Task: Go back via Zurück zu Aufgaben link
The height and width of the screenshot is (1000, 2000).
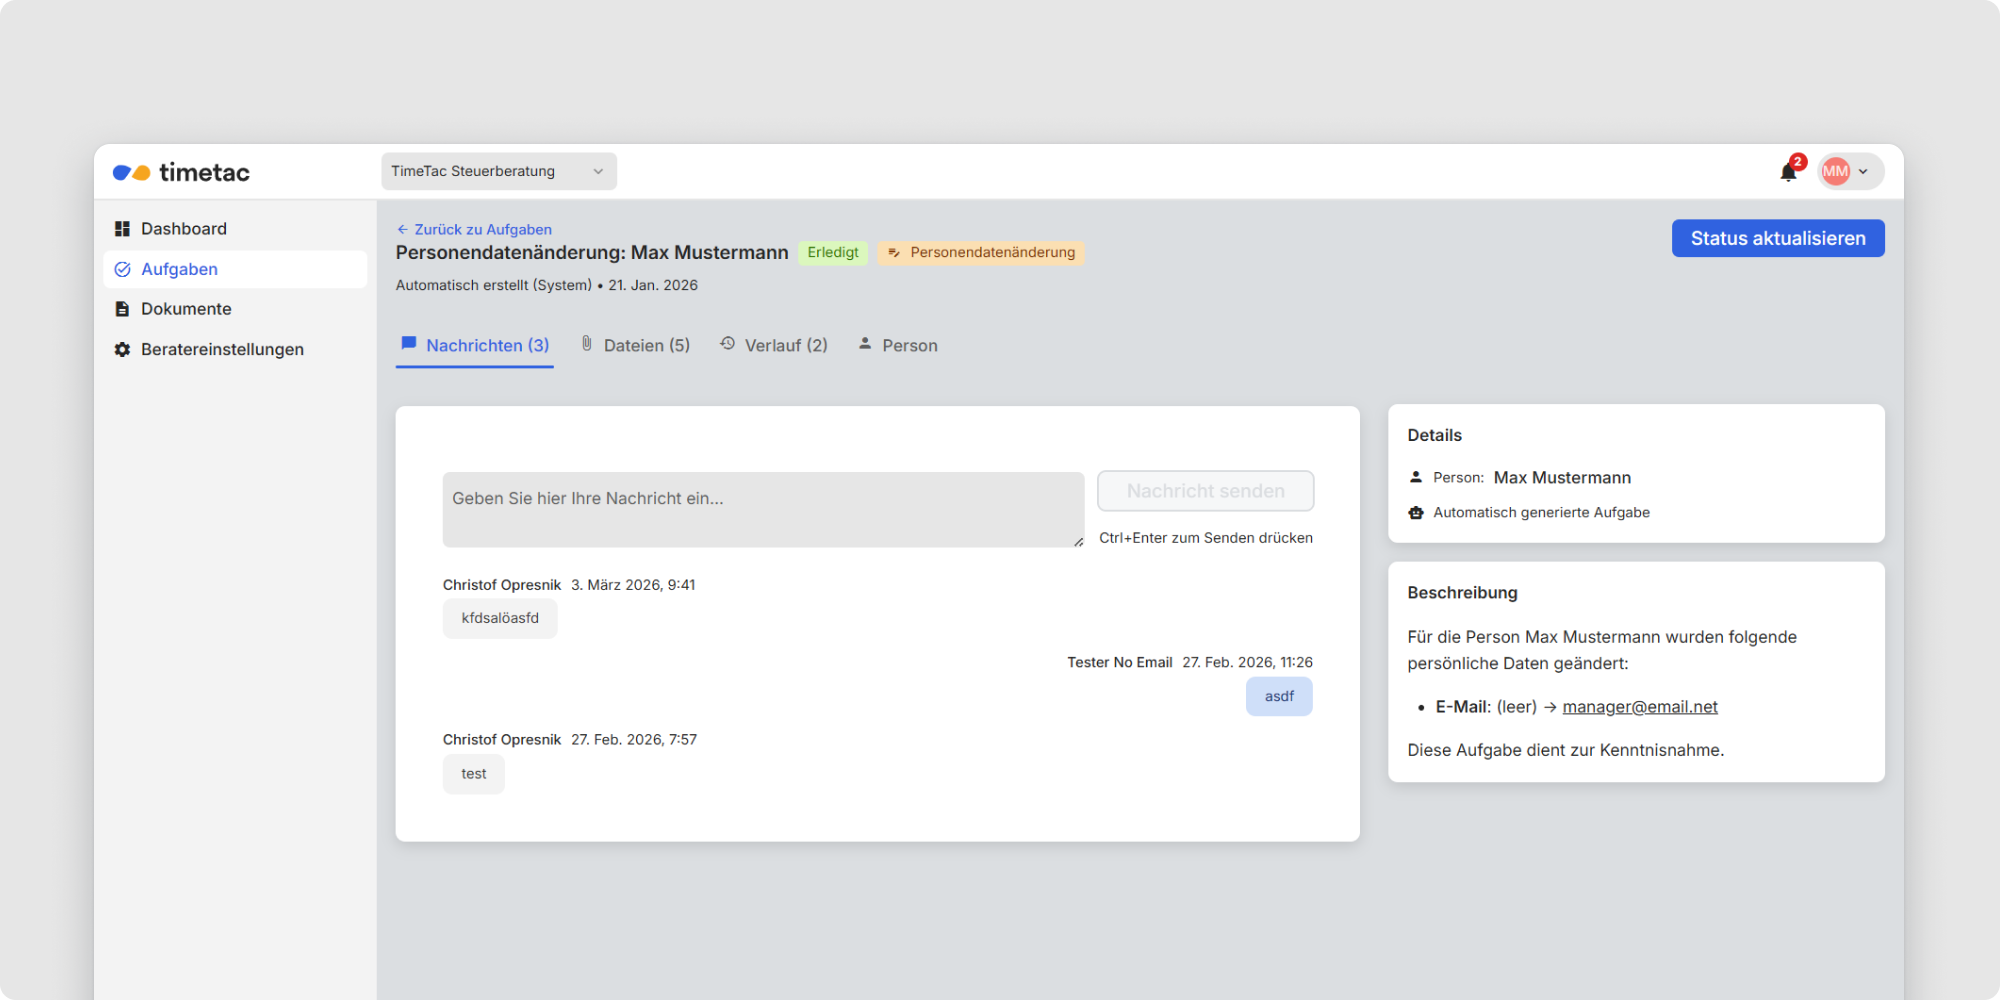Action: (474, 229)
